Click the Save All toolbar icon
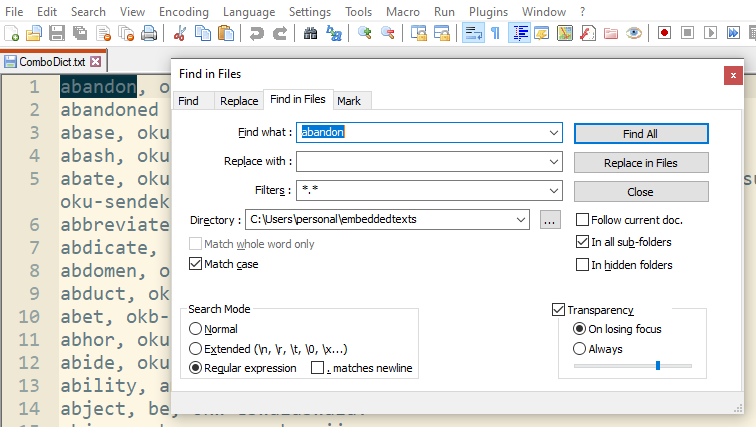 click(80, 33)
